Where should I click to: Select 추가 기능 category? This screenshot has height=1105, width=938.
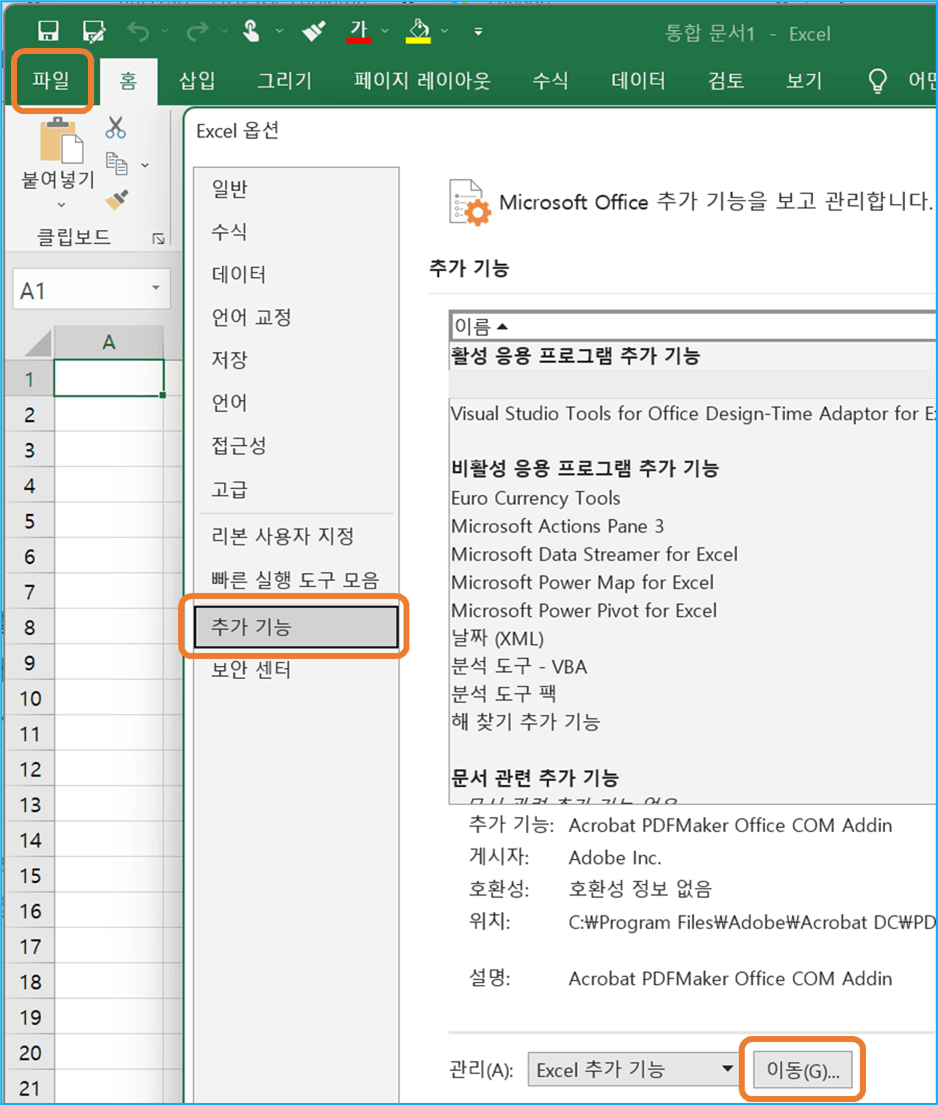pos(296,626)
